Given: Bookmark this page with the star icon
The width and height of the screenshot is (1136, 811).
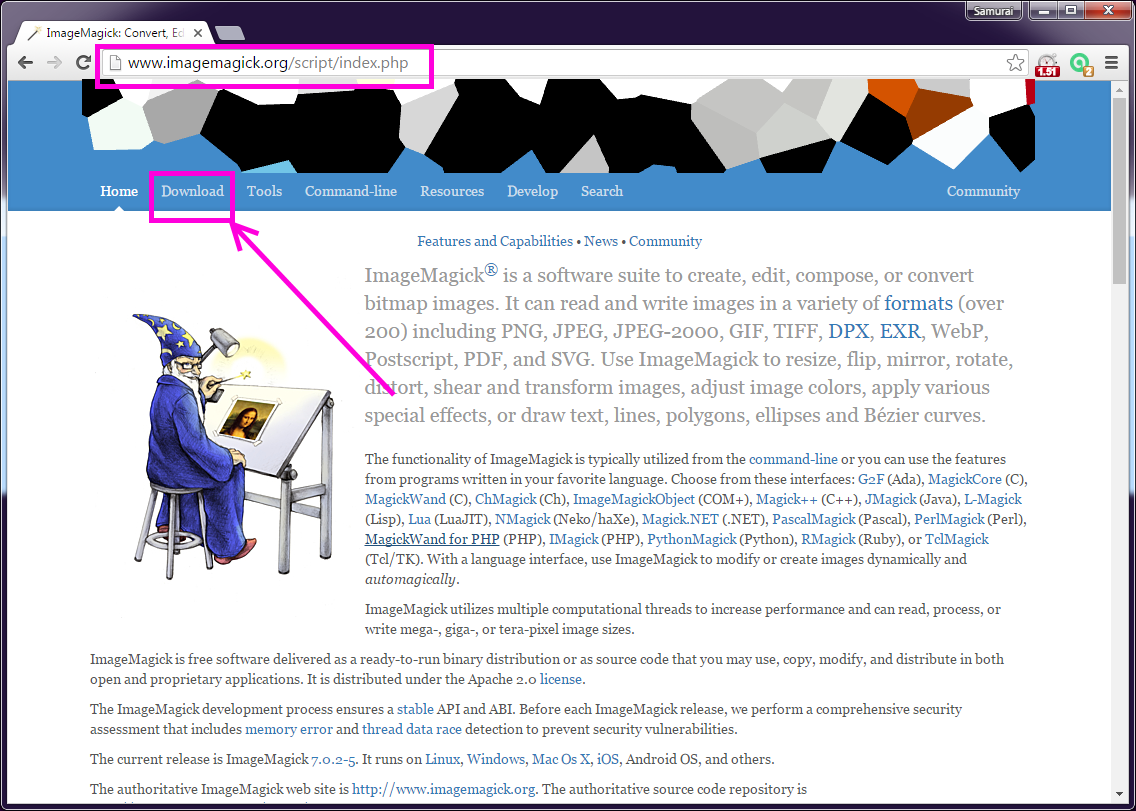Looking at the screenshot, I should 1016,63.
